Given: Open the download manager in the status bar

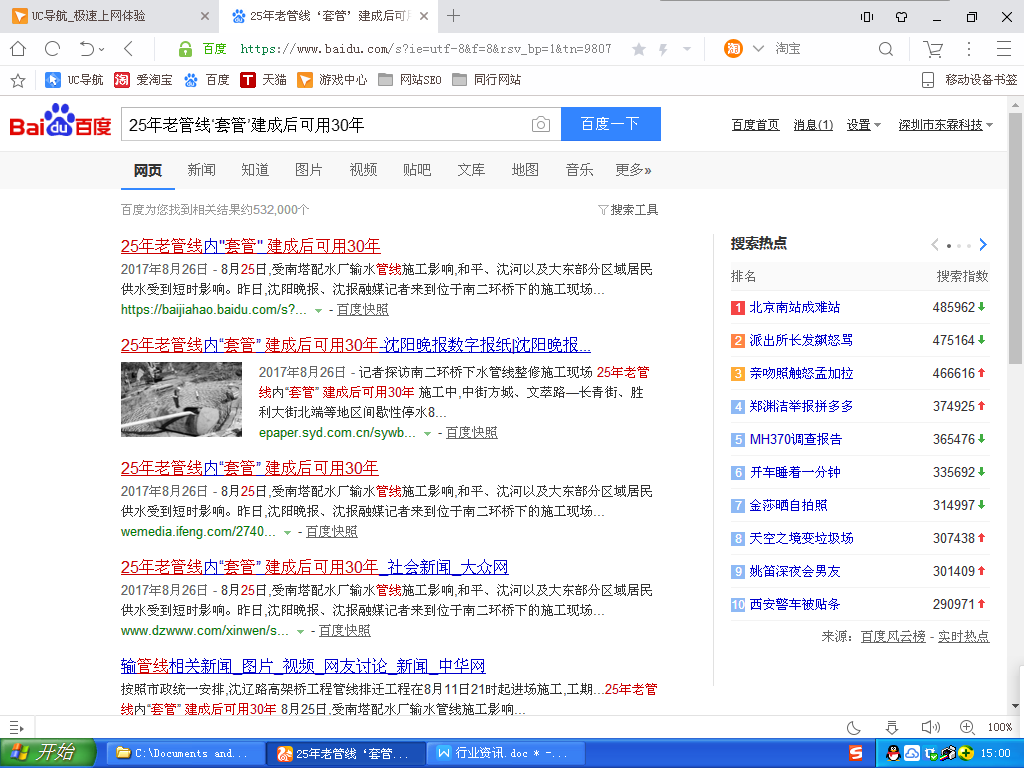Looking at the screenshot, I should [x=892, y=727].
